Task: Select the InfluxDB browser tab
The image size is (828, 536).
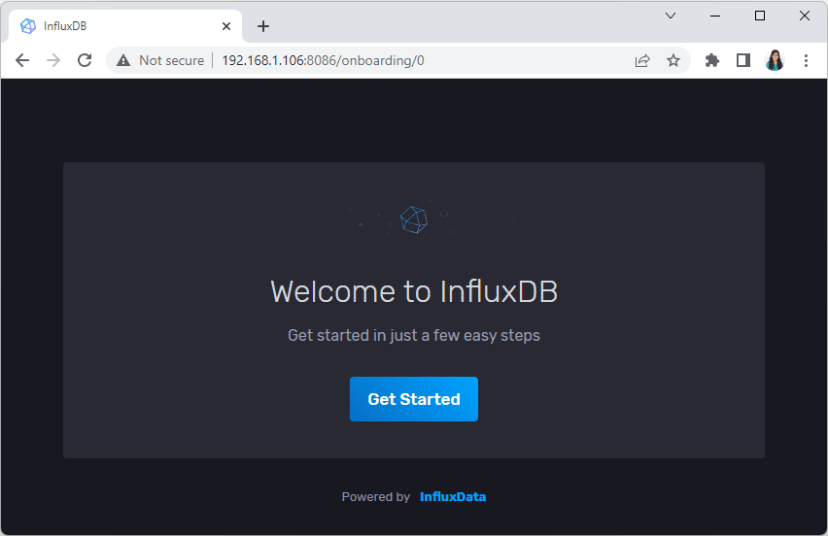Action: (x=126, y=26)
